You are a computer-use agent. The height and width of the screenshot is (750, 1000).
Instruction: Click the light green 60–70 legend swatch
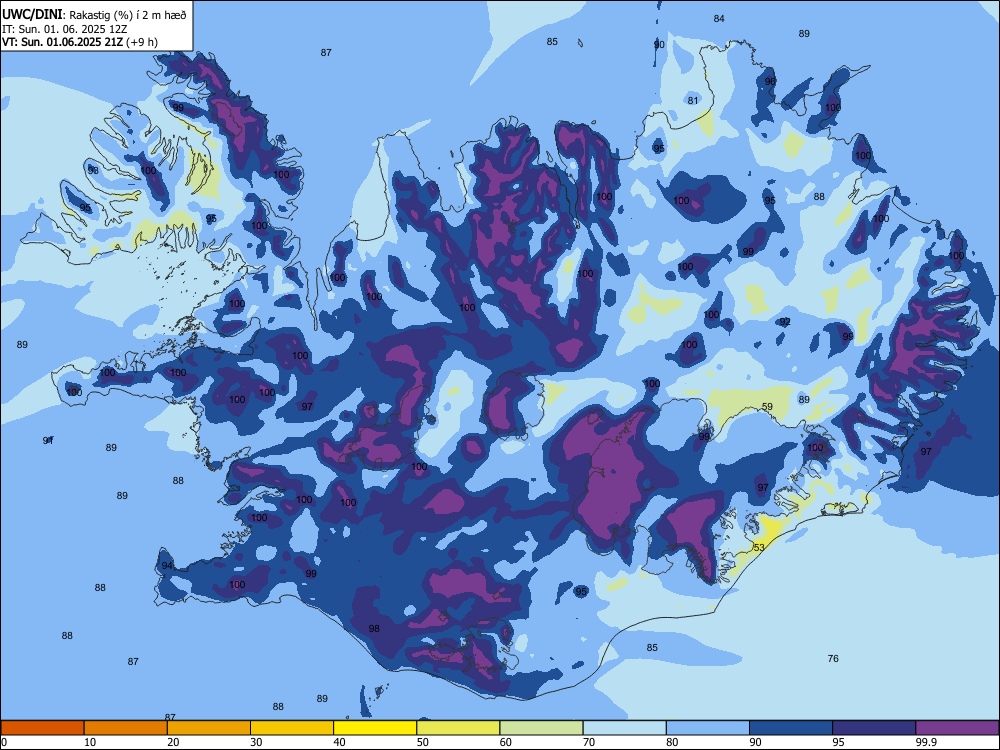(x=541, y=728)
